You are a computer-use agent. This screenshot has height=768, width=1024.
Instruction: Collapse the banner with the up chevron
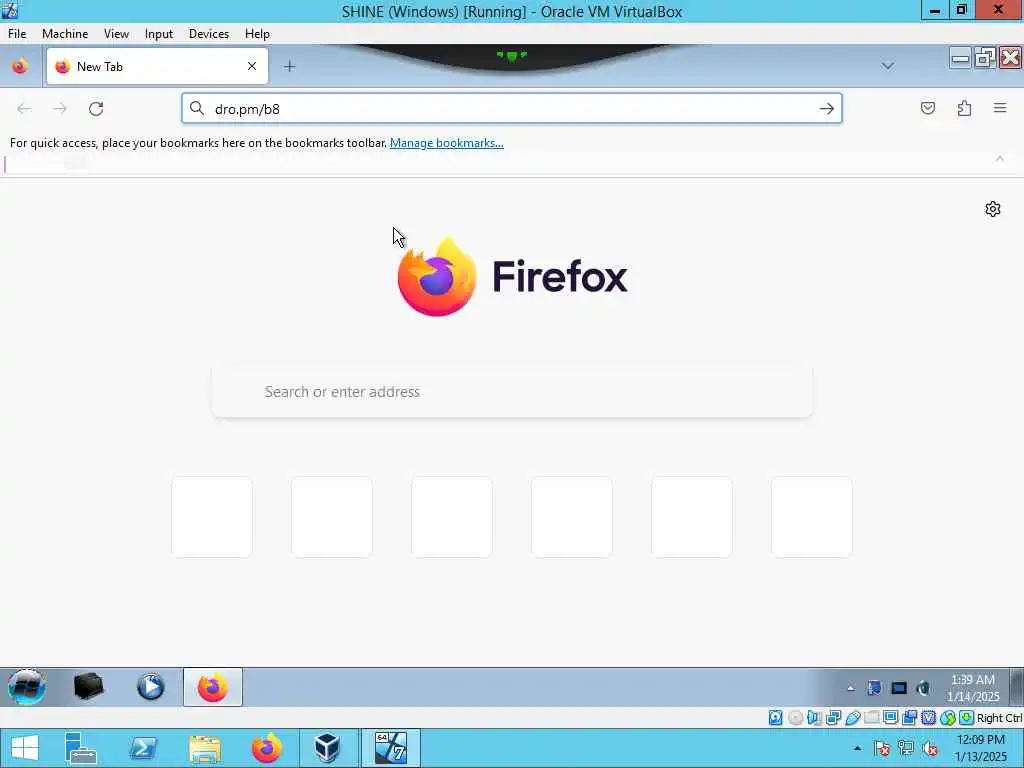coord(1000,159)
